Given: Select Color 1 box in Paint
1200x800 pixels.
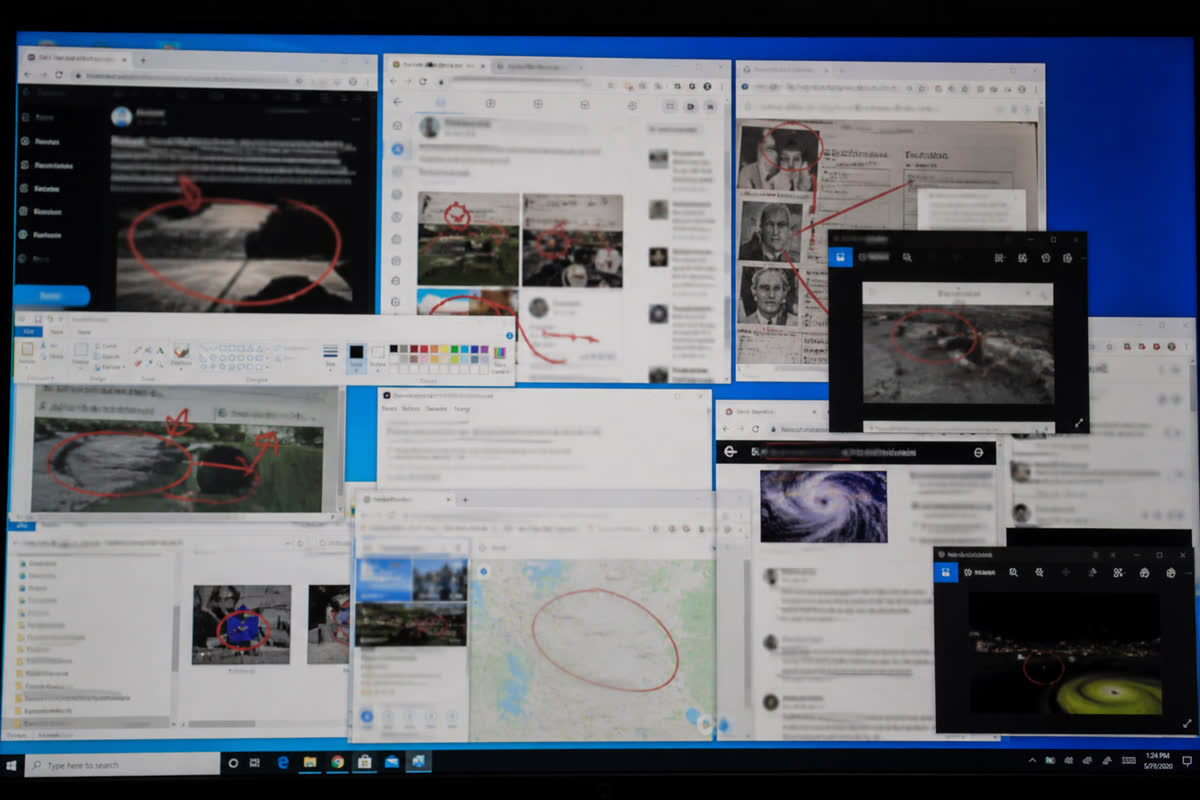Looking at the screenshot, I should coord(356,357).
